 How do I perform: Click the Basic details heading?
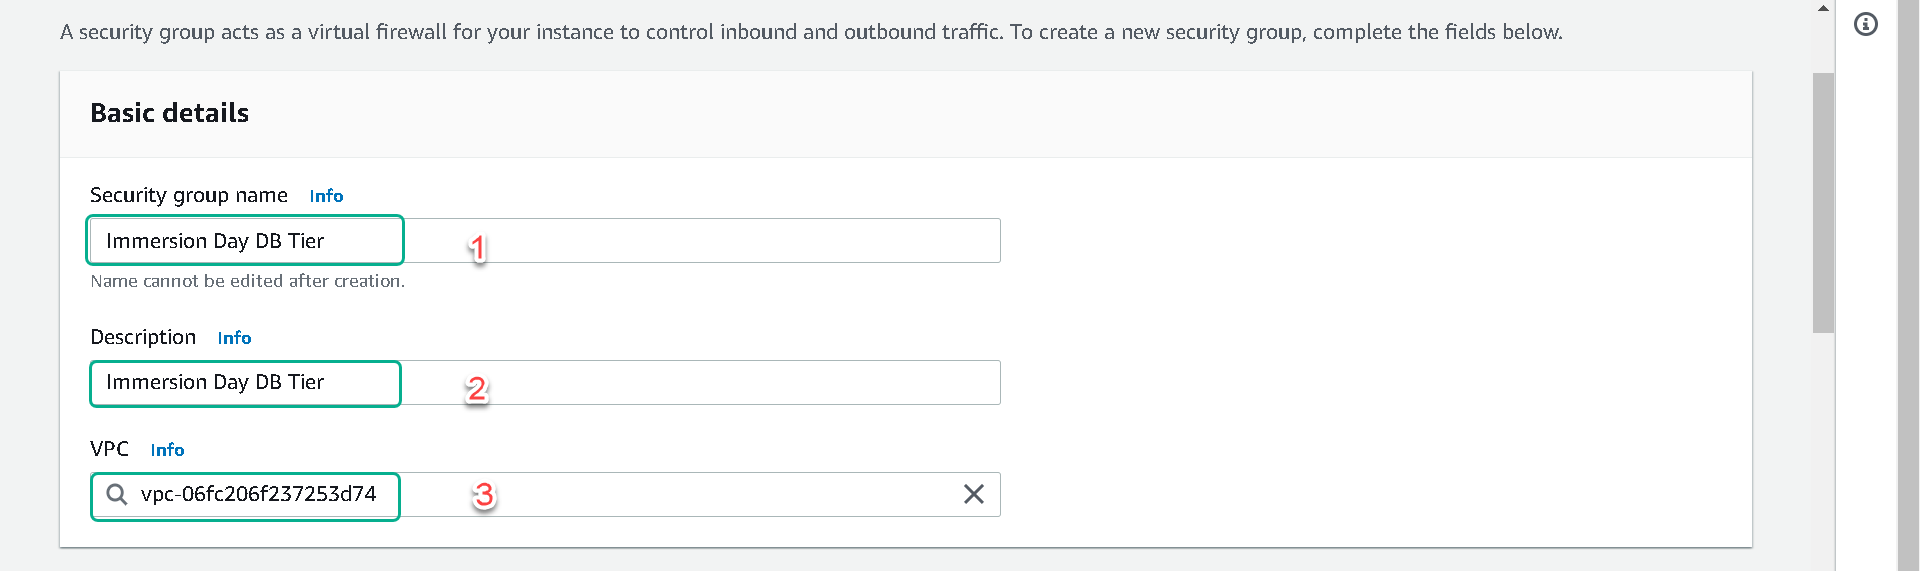tap(169, 113)
